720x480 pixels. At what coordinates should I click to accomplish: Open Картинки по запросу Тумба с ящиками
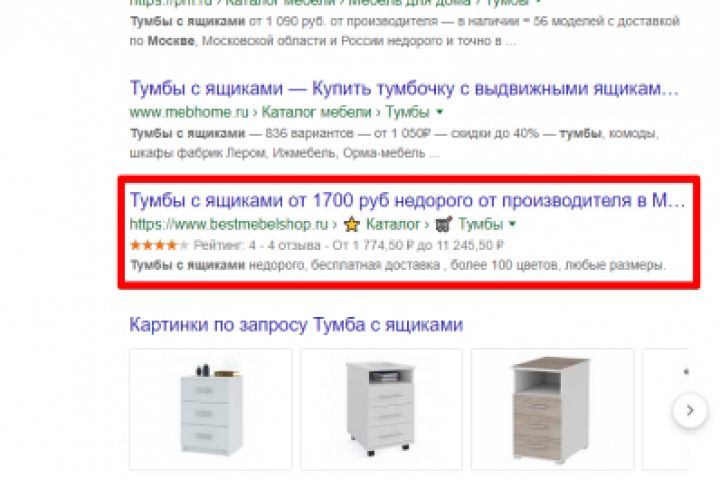tap(296, 325)
